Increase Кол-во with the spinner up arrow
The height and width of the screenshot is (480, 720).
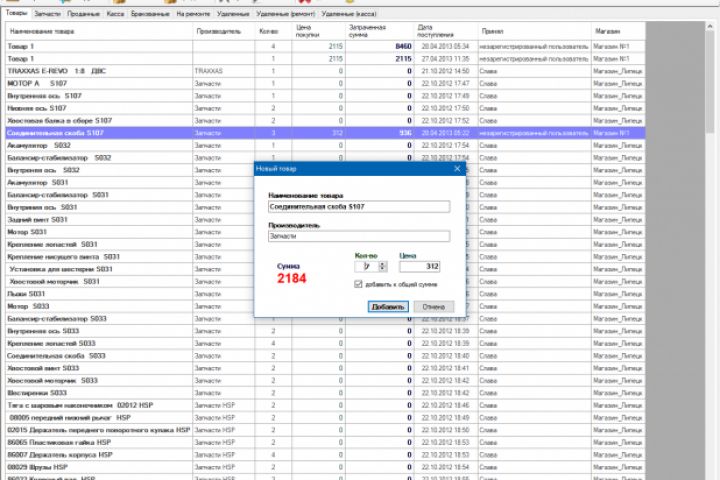382,264
